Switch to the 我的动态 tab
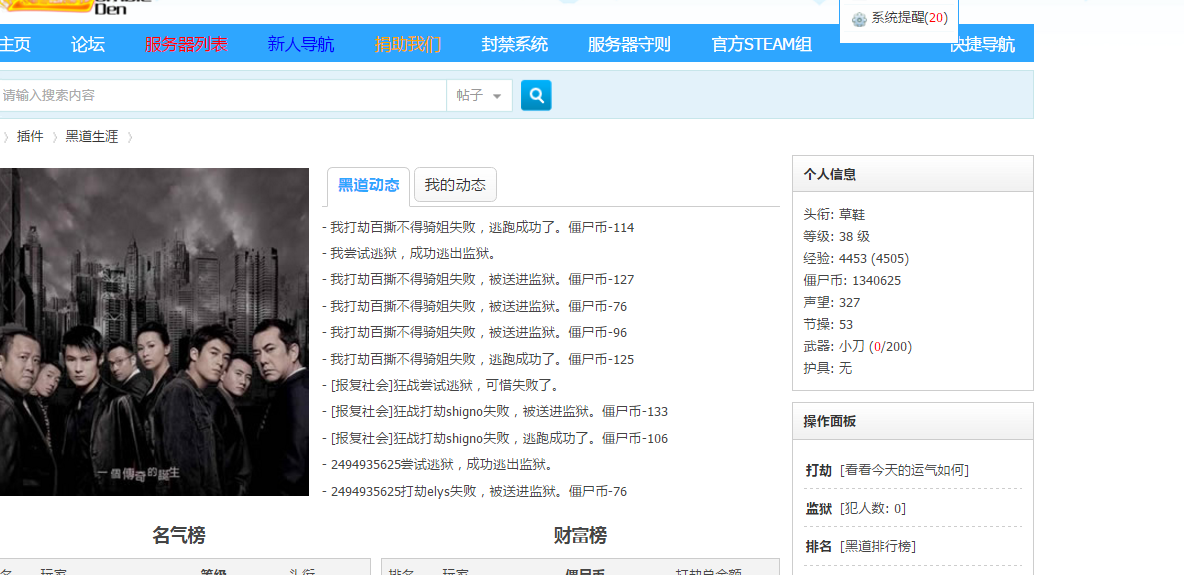The height and width of the screenshot is (575, 1184). point(455,185)
